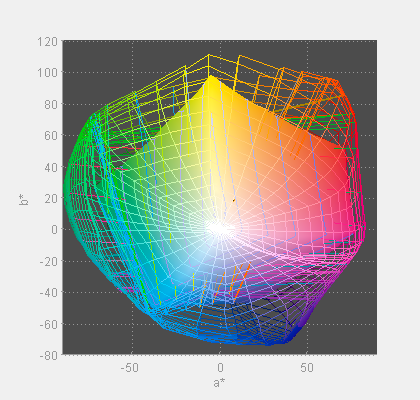Click the -40 tick label on the b* axis
This screenshot has height=400, width=420.
49,293
